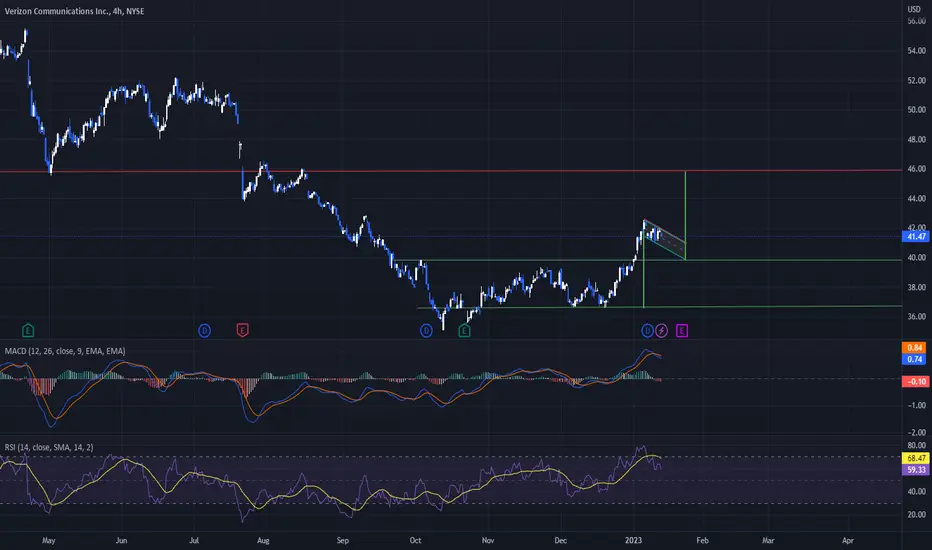Open the dividend D marker in January 2023

click(x=647, y=330)
